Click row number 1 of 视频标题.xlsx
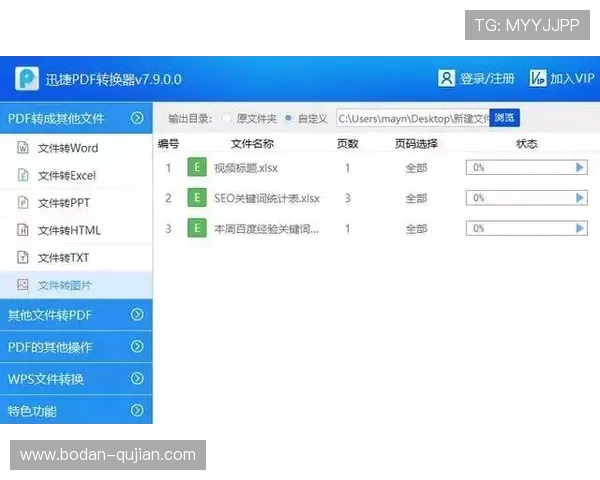Viewport: 600px width, 480px height. point(168,168)
